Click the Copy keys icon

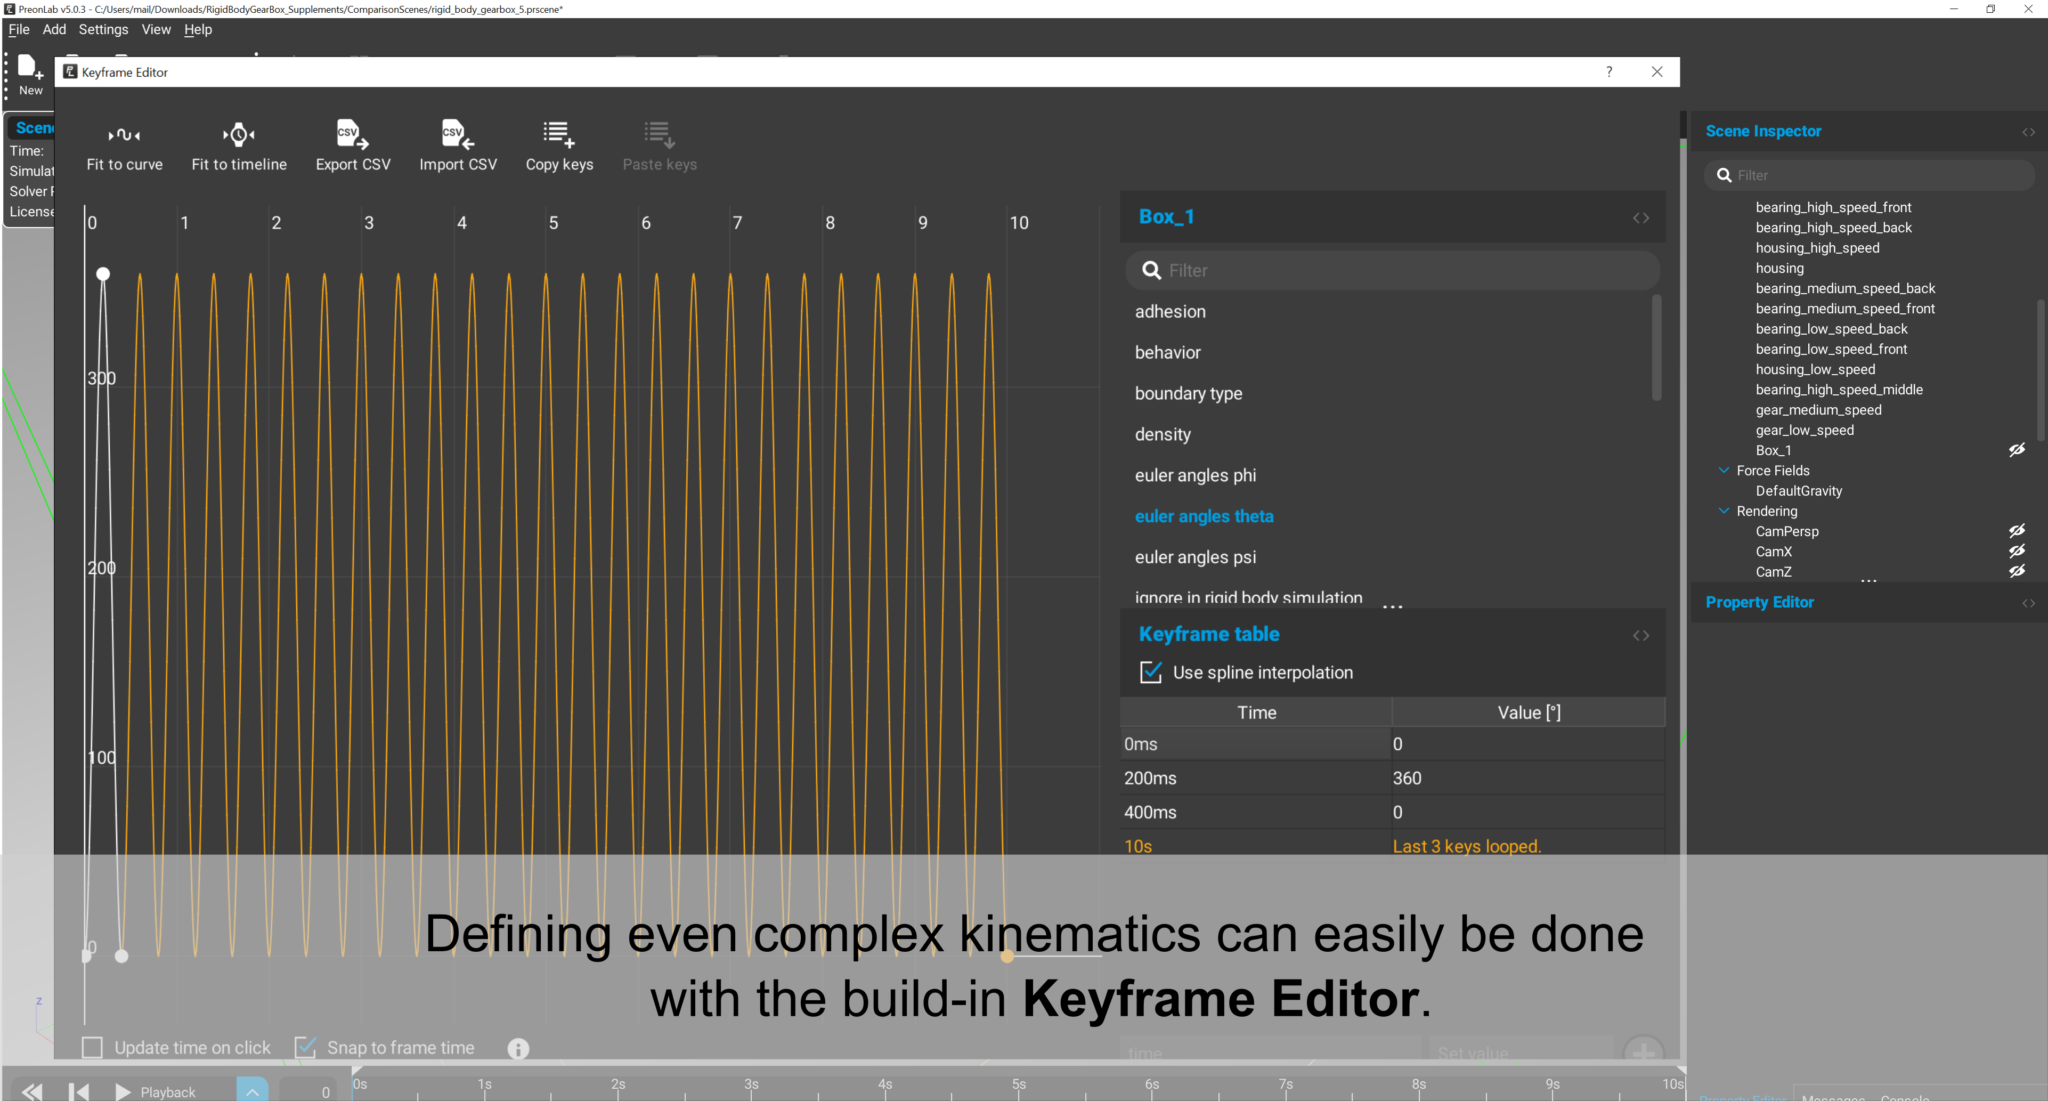click(559, 134)
